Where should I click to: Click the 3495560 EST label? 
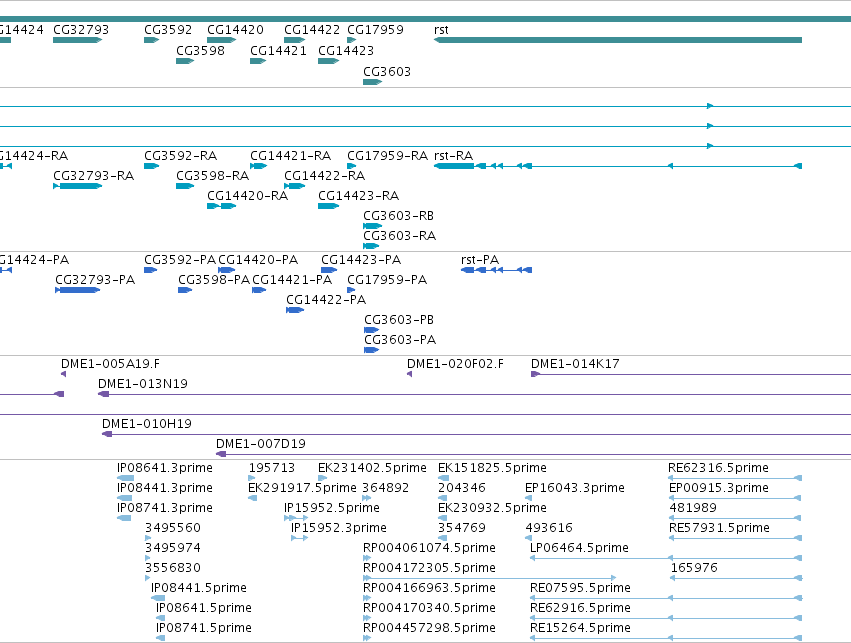coord(173,528)
